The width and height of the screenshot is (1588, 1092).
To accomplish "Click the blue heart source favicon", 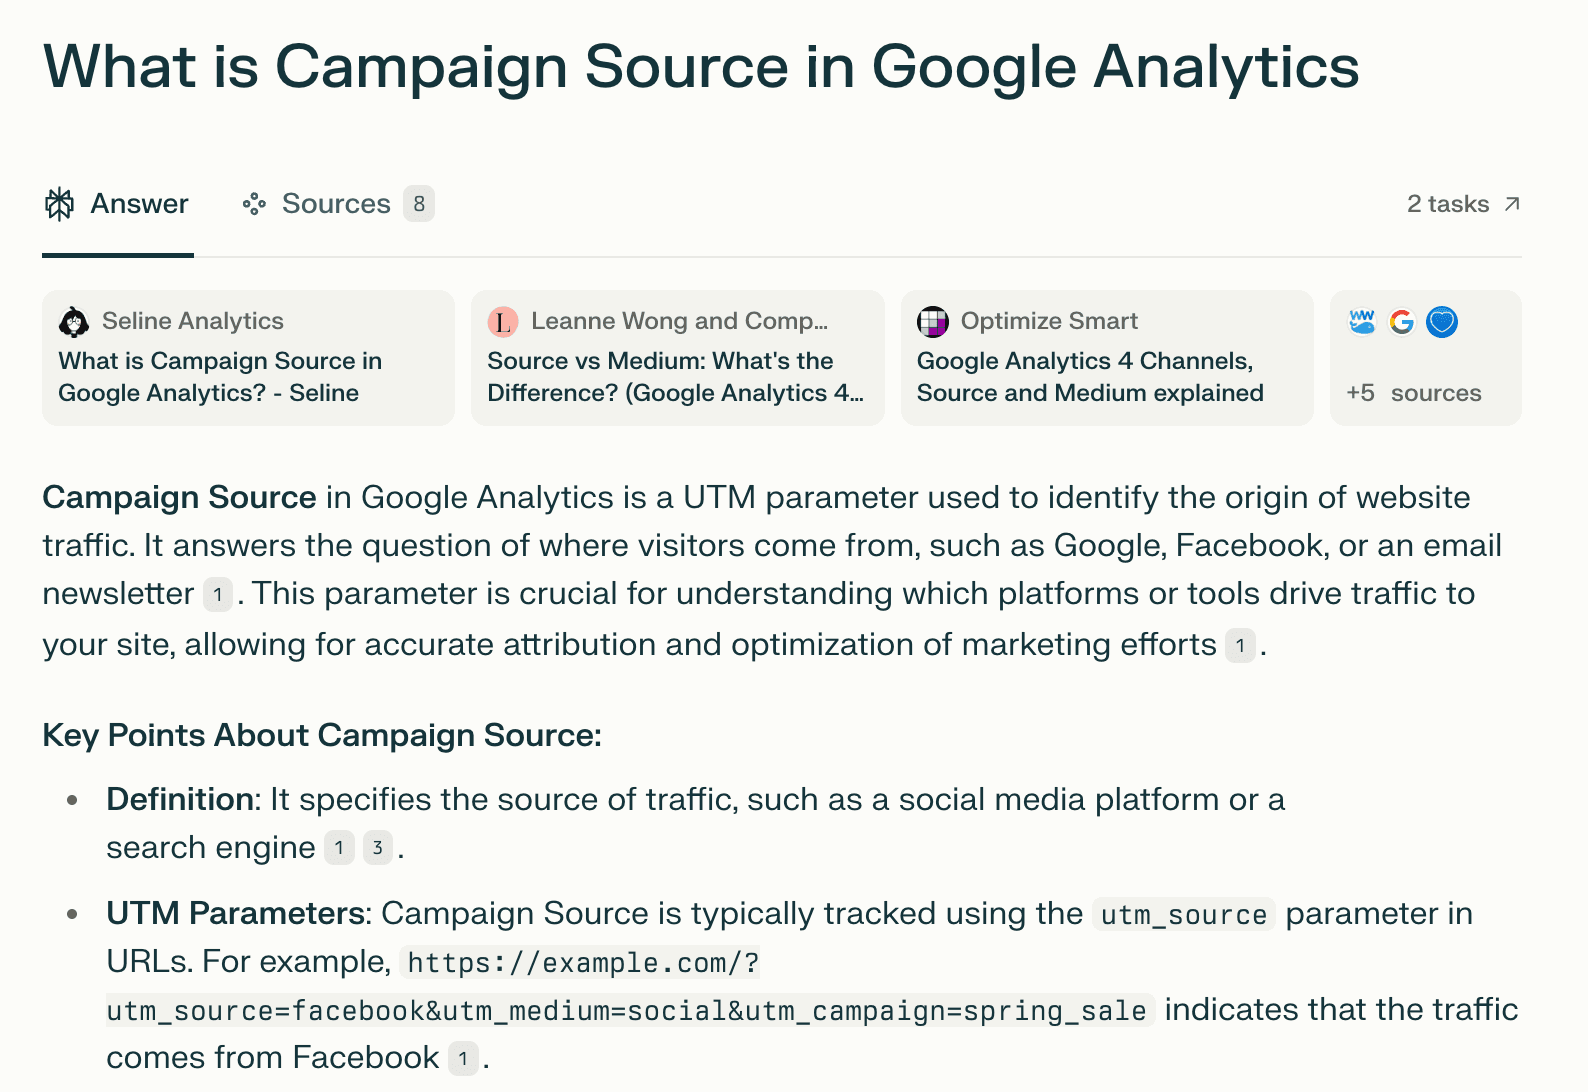I will (1441, 321).
